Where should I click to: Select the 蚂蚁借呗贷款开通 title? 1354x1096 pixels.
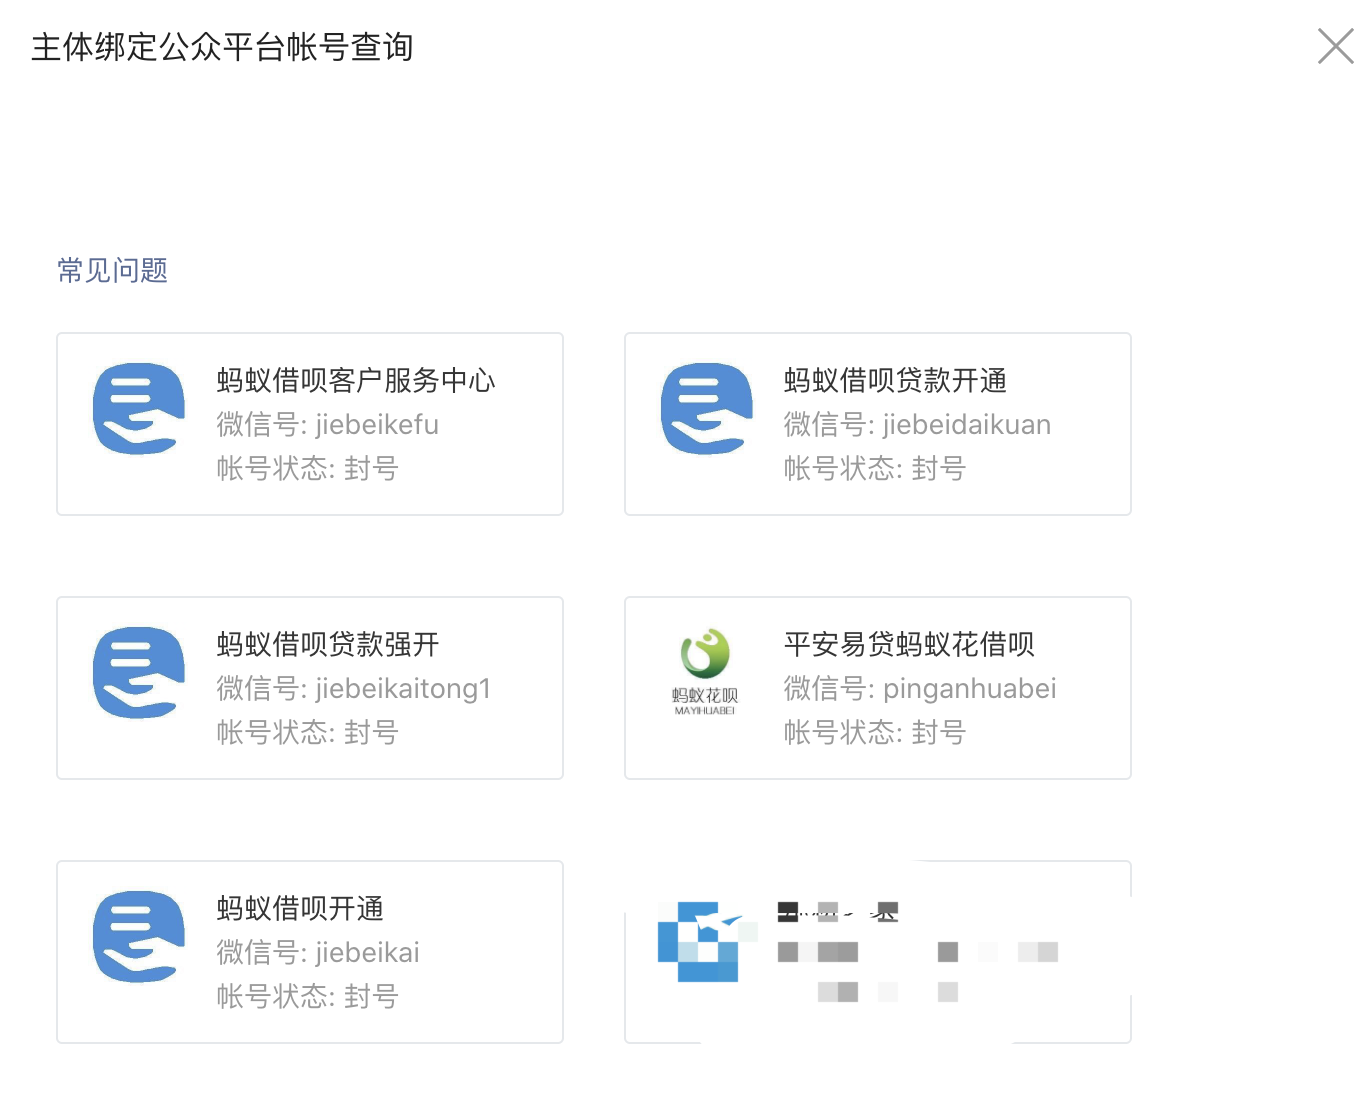click(895, 380)
